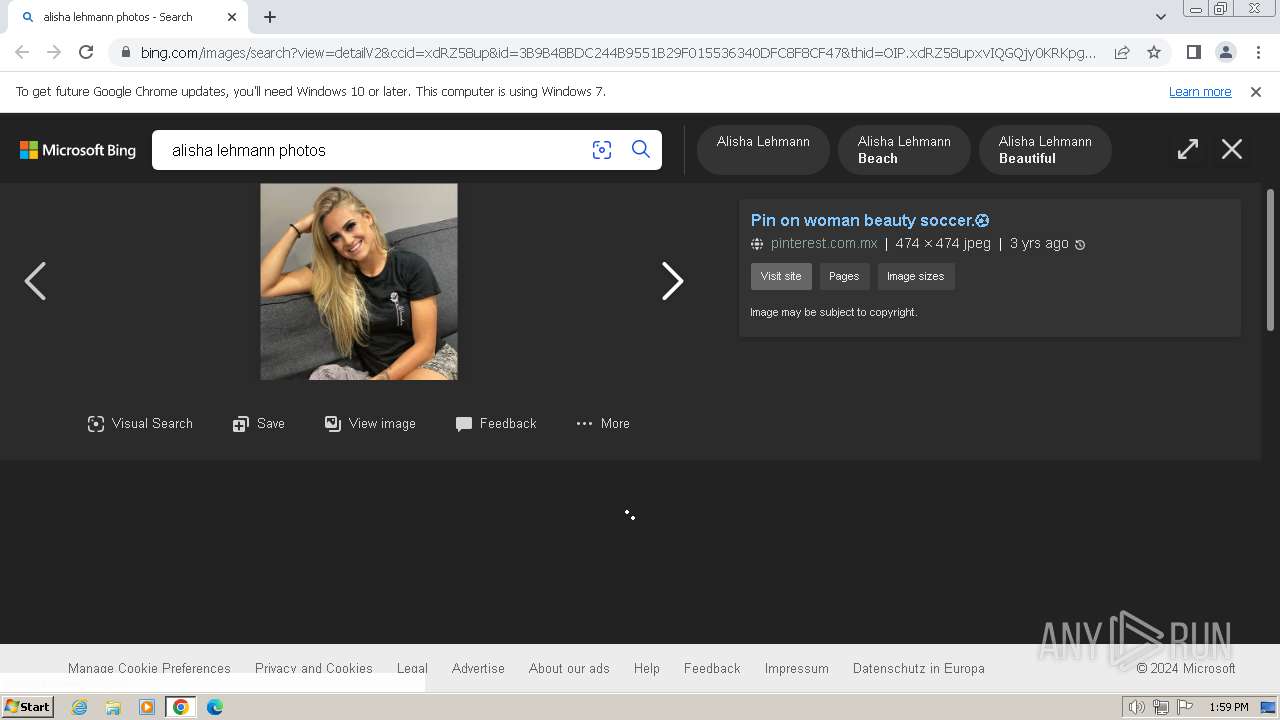Dismiss the Chrome update notification bar
The image size is (1280, 720).
click(1256, 92)
